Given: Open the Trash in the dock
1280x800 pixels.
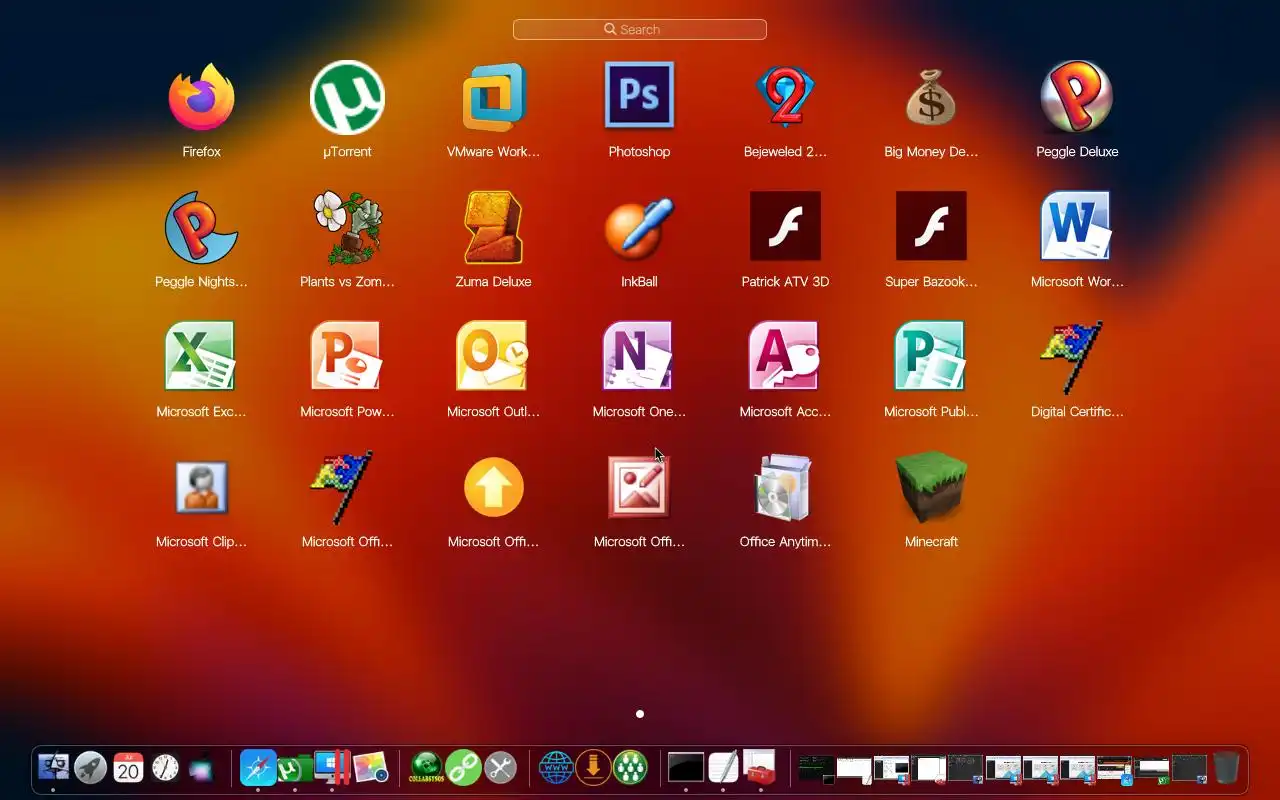Looking at the screenshot, I should tap(1226, 768).
